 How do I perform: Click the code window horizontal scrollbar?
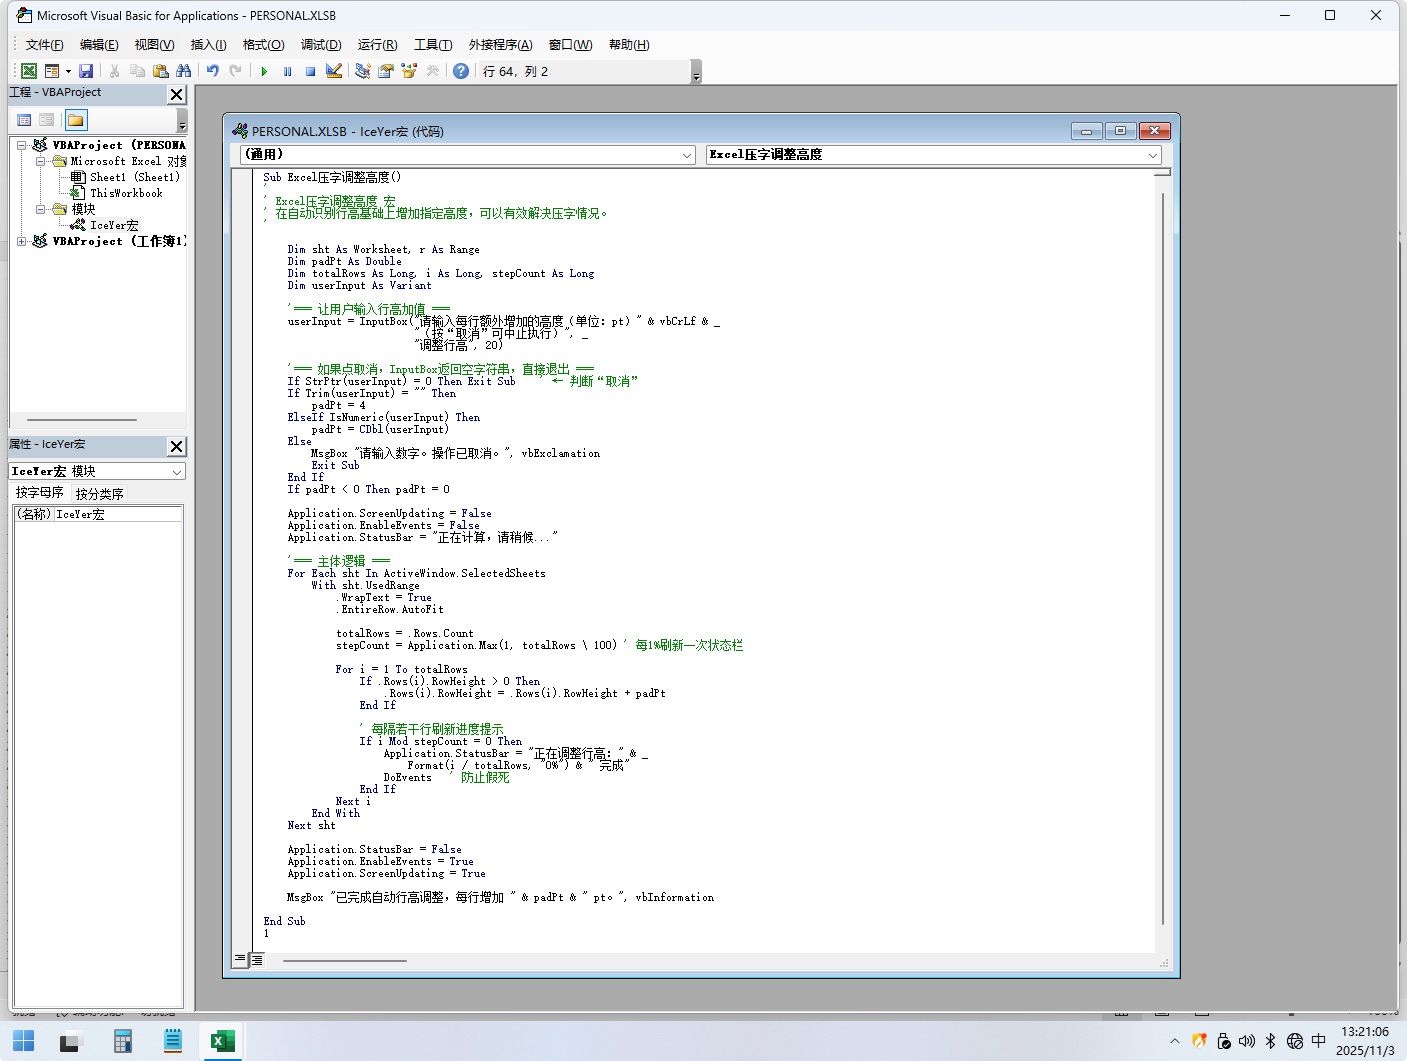tap(345, 960)
